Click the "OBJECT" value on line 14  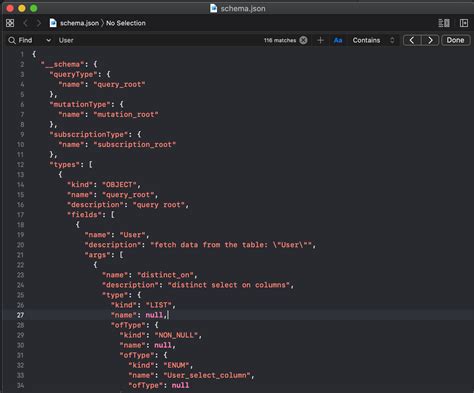coord(119,185)
